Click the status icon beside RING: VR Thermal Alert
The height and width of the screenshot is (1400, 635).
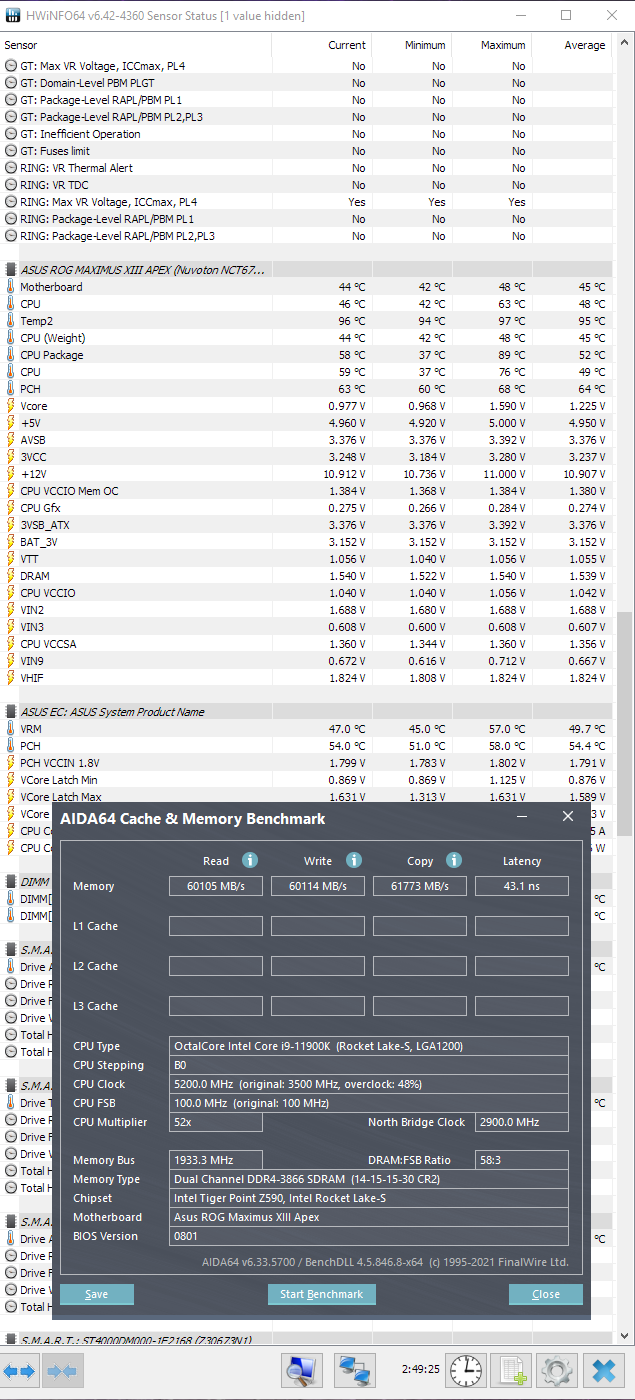[x=10, y=168]
